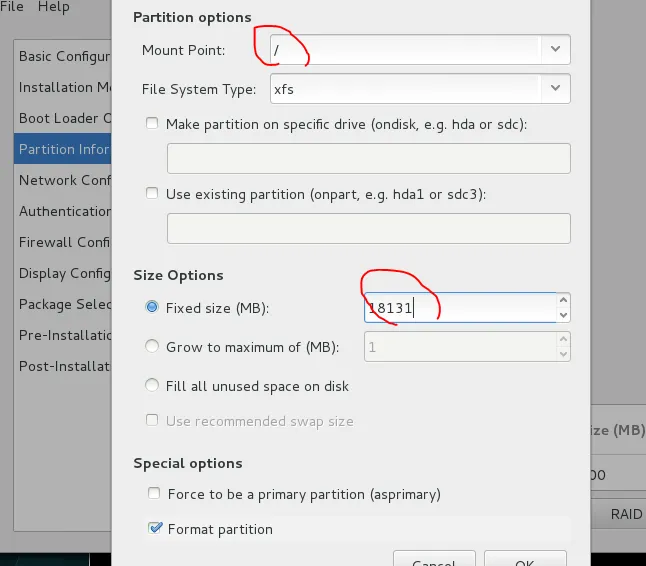Decrease fixed size with down arrow
The image size is (646, 566).
coord(563,315)
